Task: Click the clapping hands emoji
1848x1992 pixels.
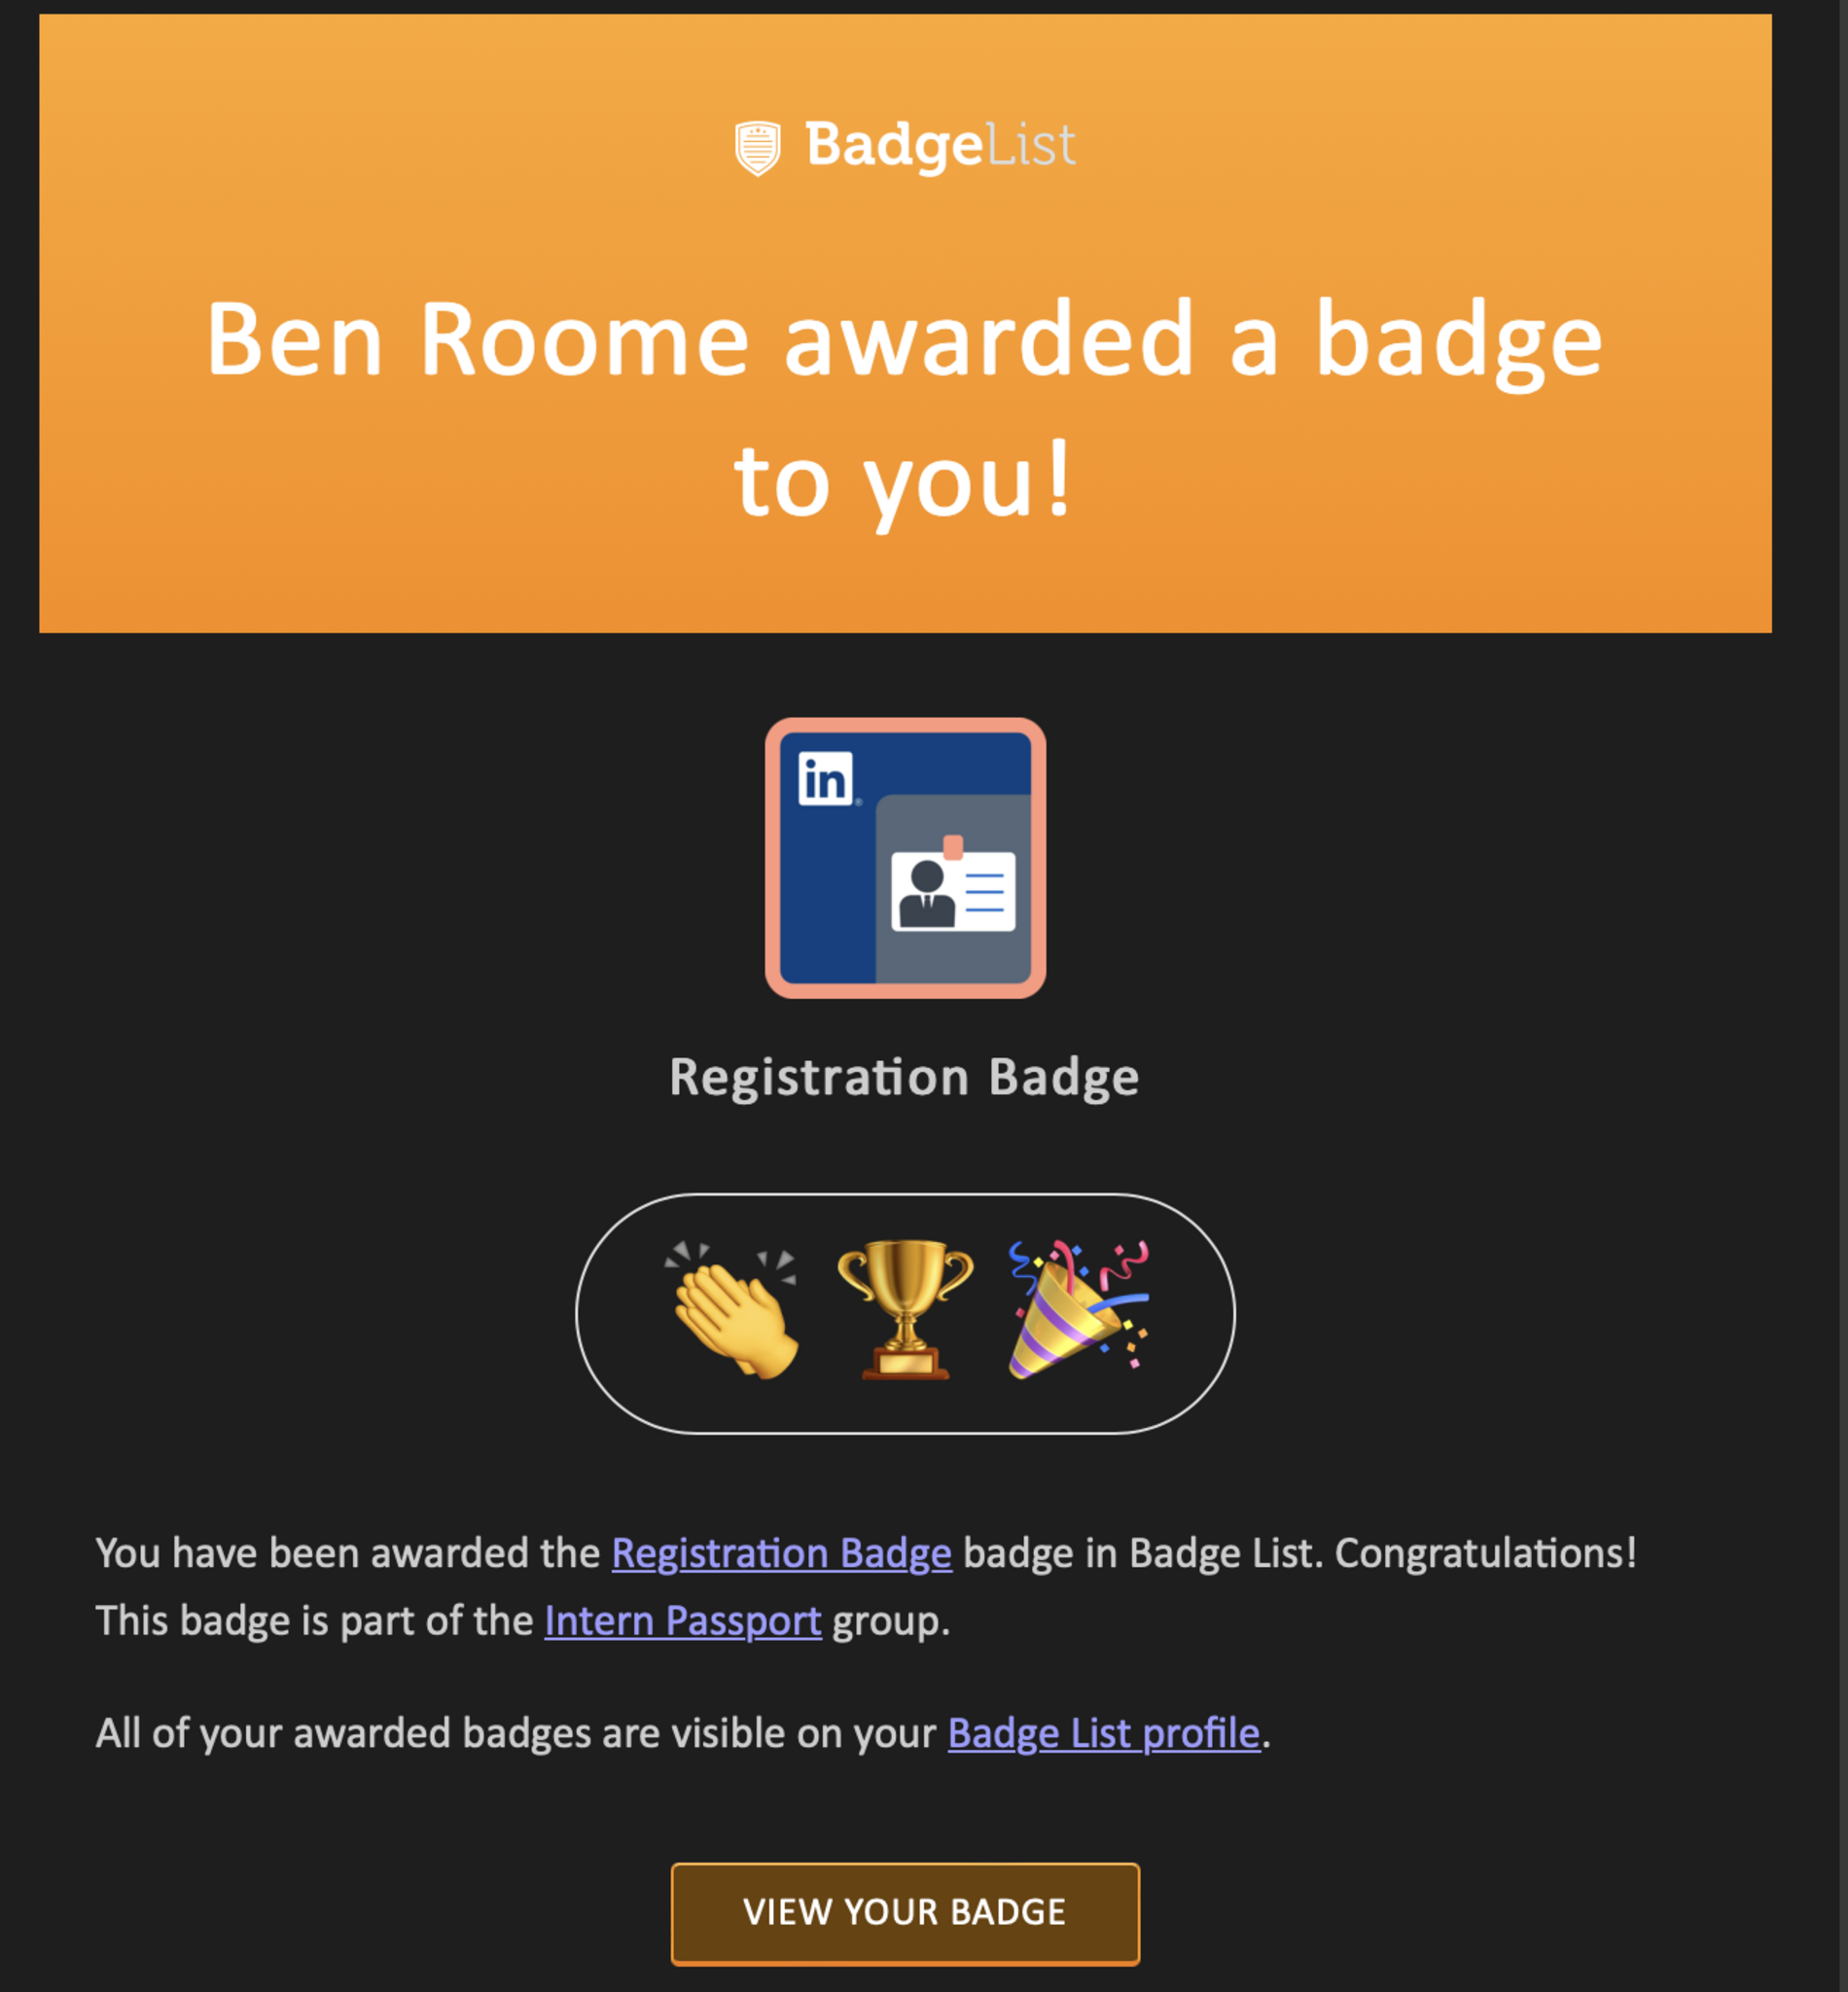Action: pos(735,1311)
